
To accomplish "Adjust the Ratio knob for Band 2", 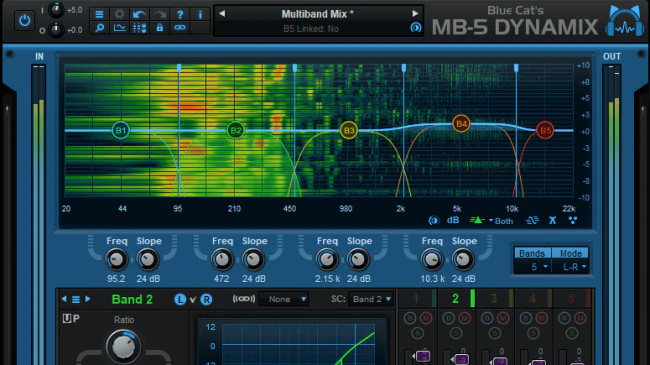I will click(124, 346).
